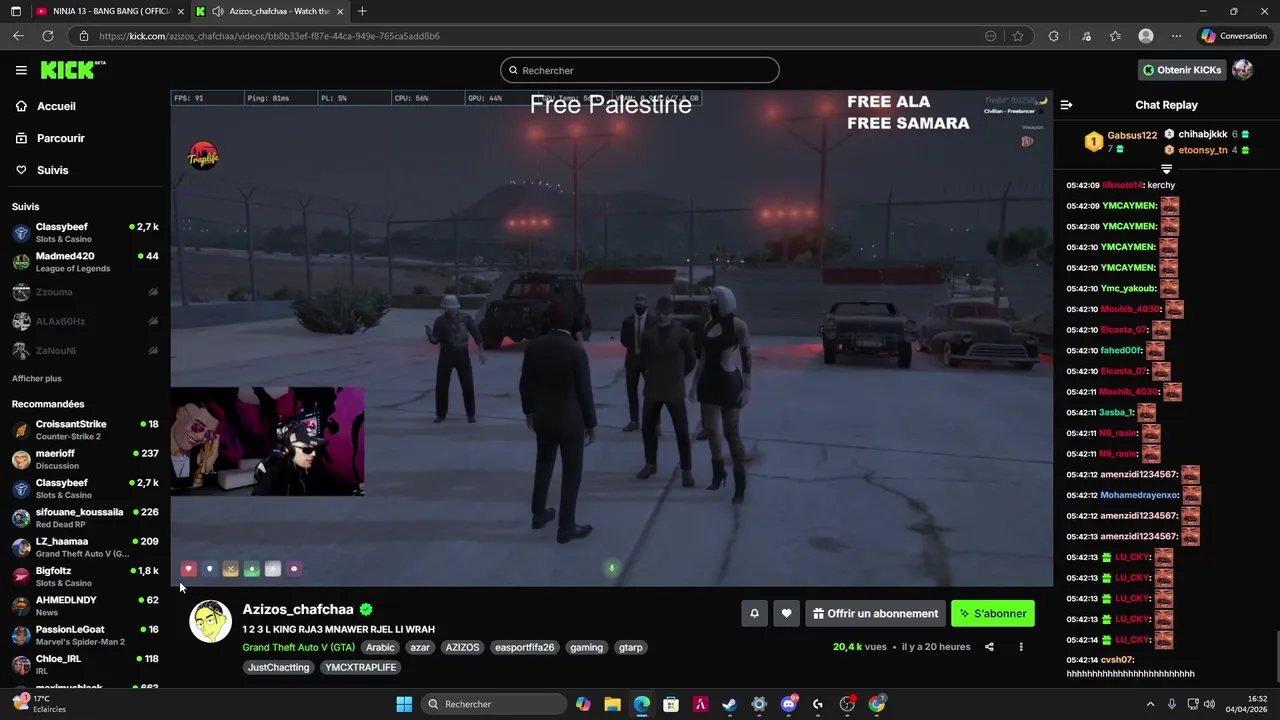Select the azar tag
1280x720 pixels.
[x=420, y=647]
